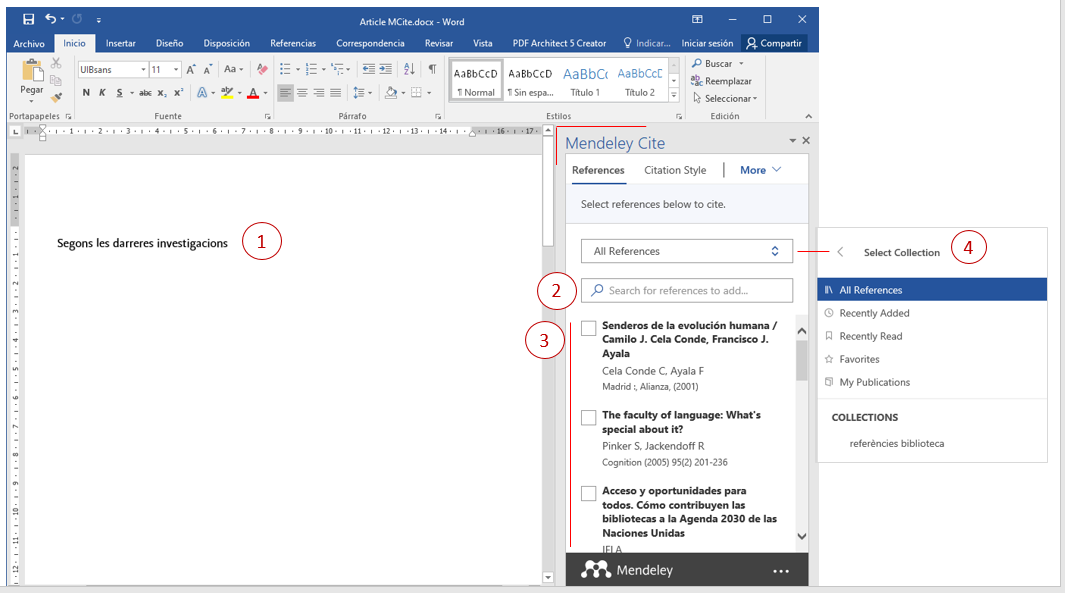Toggle italic (K) formatting

[x=102, y=93]
